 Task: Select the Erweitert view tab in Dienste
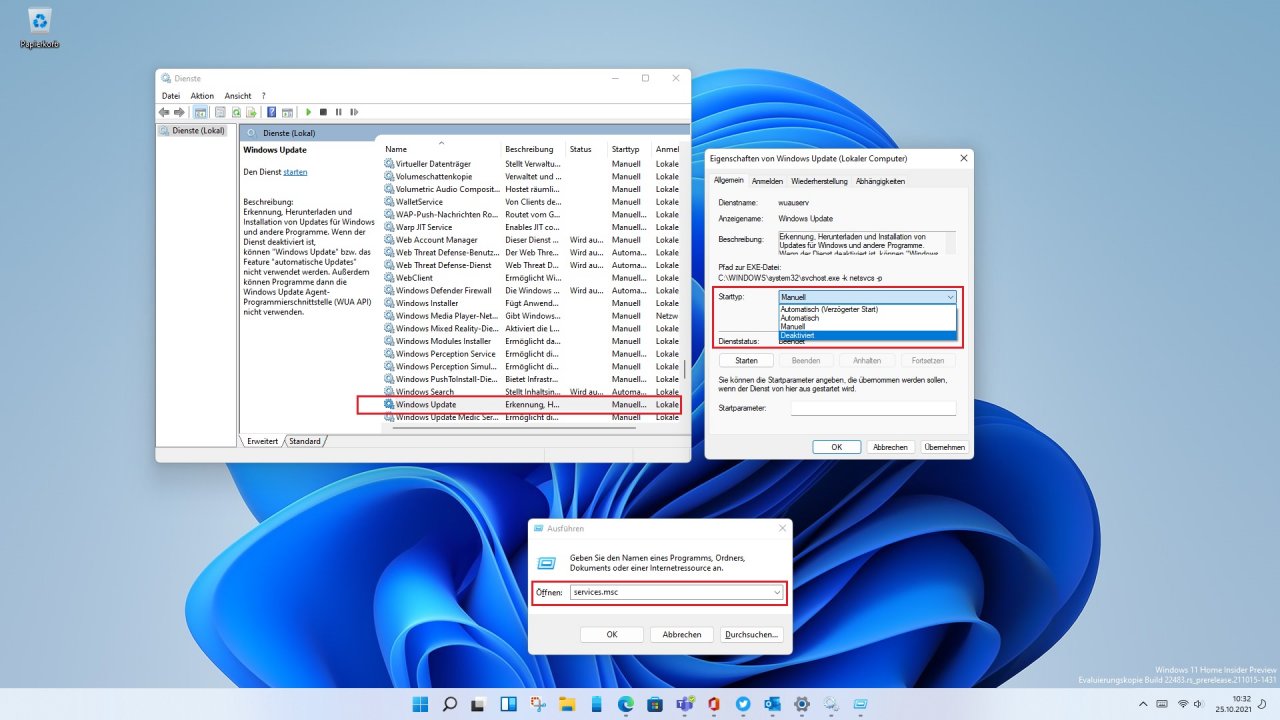[263, 441]
